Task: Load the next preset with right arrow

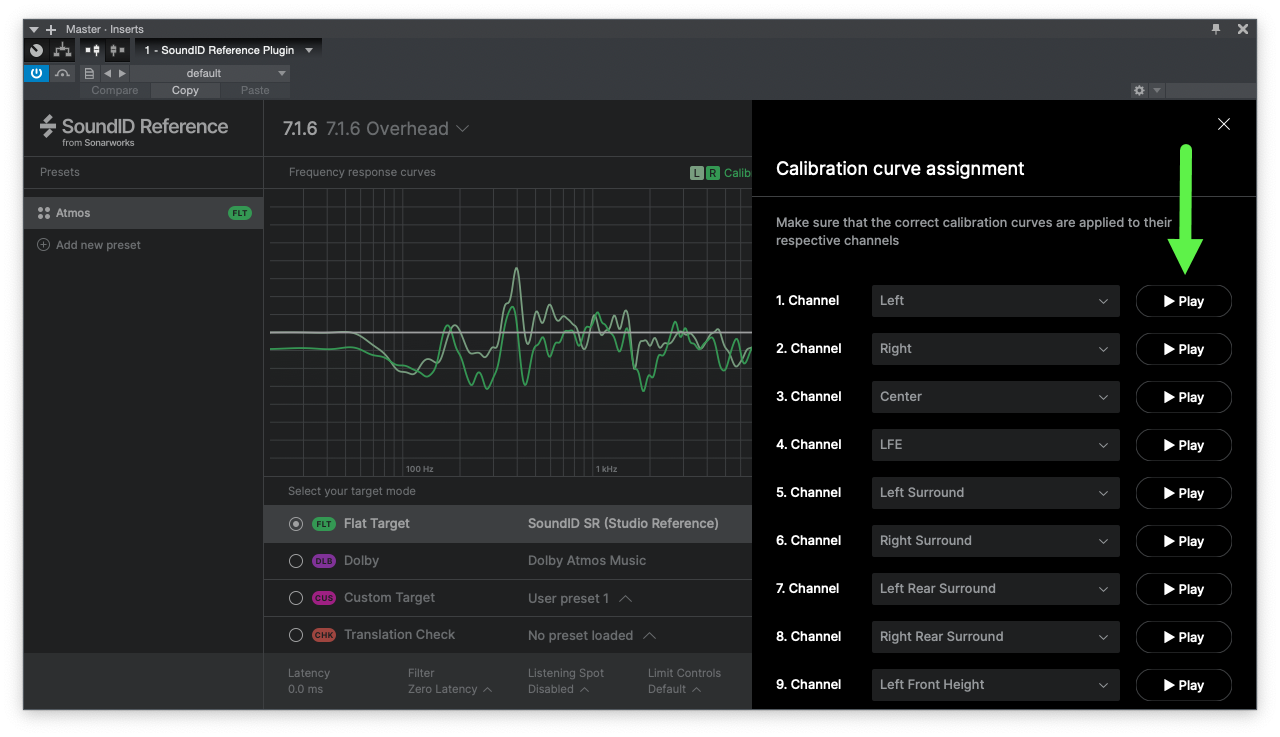Action: tap(123, 73)
